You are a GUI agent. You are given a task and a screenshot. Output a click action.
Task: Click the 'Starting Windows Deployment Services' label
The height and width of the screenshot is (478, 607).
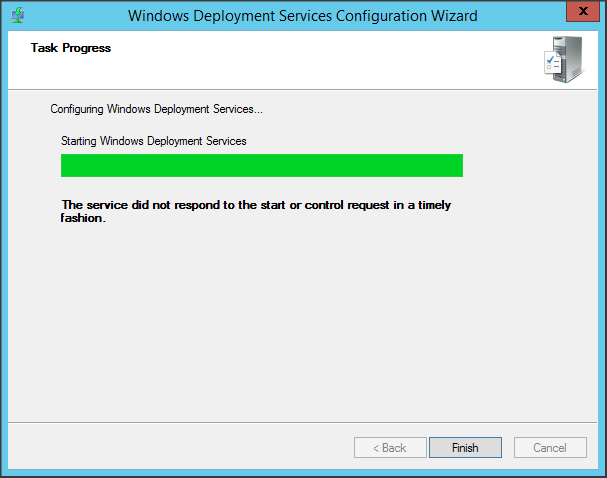click(x=154, y=141)
